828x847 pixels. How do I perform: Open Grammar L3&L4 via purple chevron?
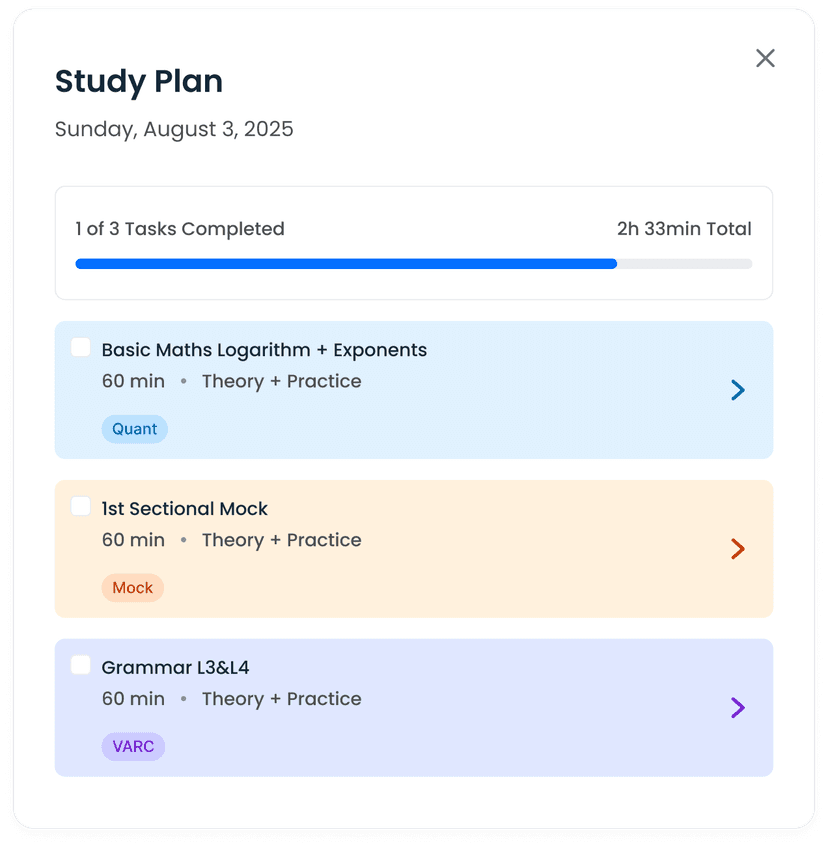(738, 708)
